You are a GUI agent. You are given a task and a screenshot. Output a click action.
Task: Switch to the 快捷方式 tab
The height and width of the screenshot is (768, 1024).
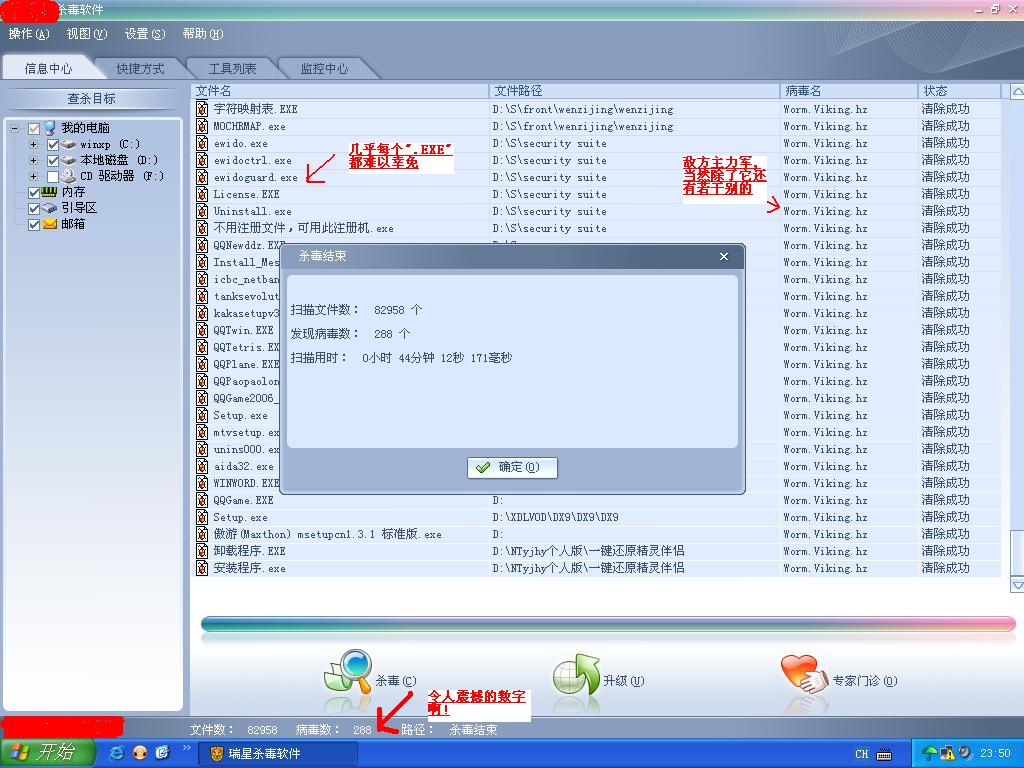(x=140, y=68)
